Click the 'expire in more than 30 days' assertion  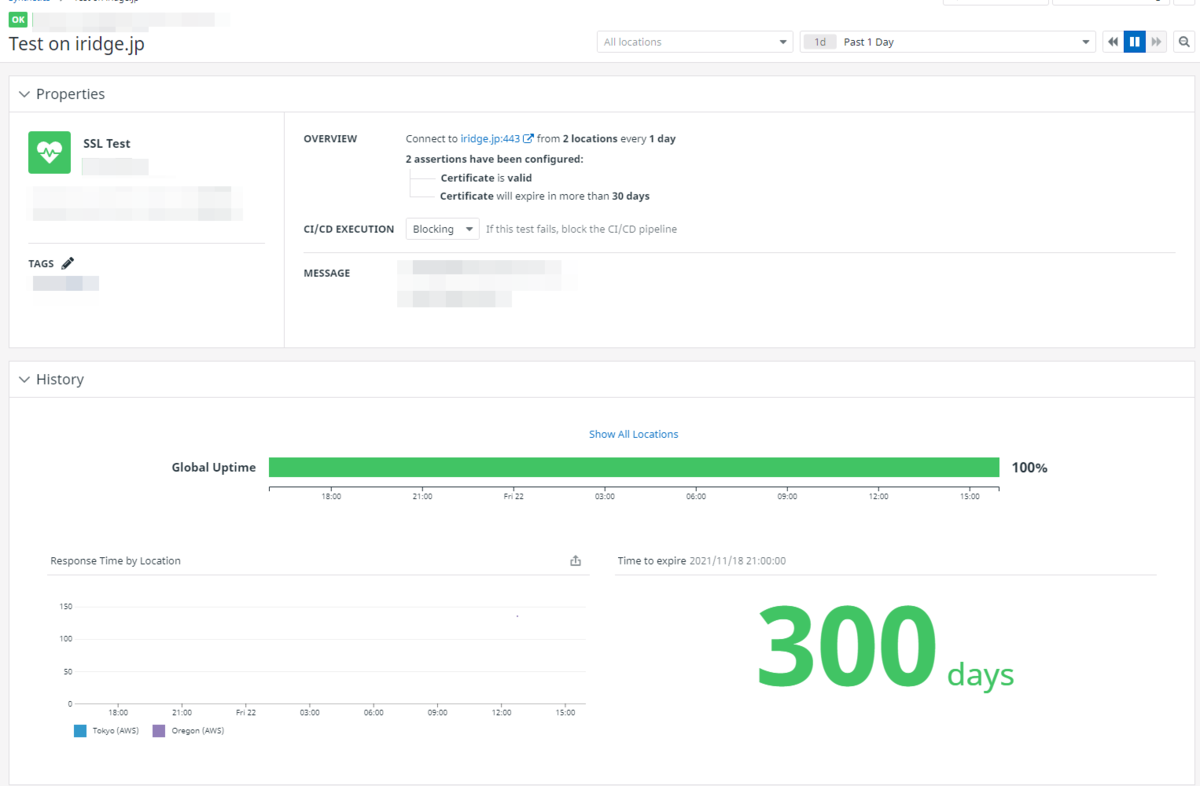pos(545,196)
